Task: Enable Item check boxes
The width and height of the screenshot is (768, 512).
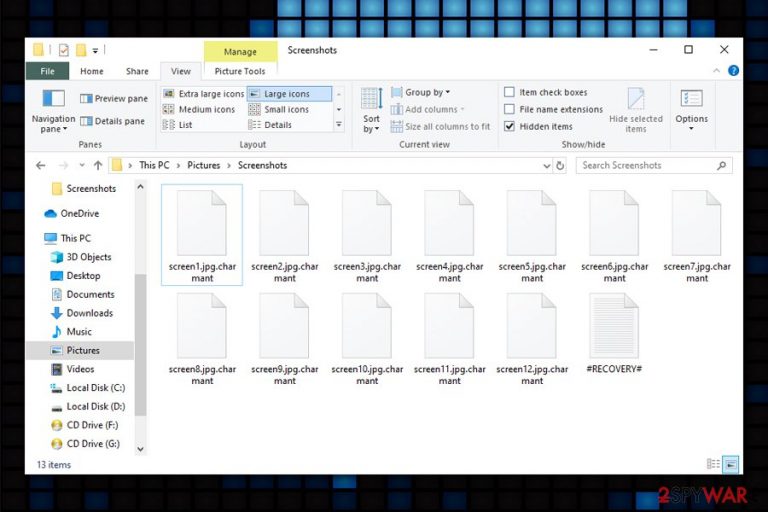Action: pyautogui.click(x=509, y=92)
